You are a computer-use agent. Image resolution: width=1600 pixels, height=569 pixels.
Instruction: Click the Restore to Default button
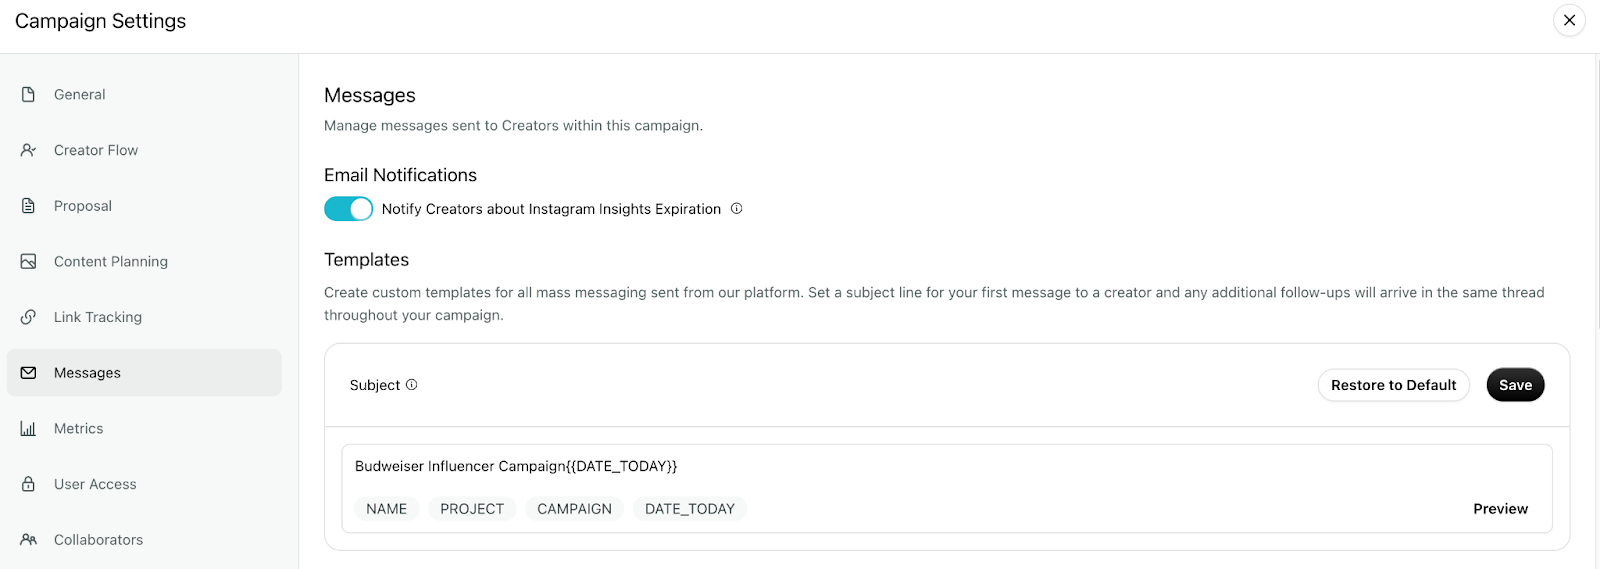(x=1393, y=385)
